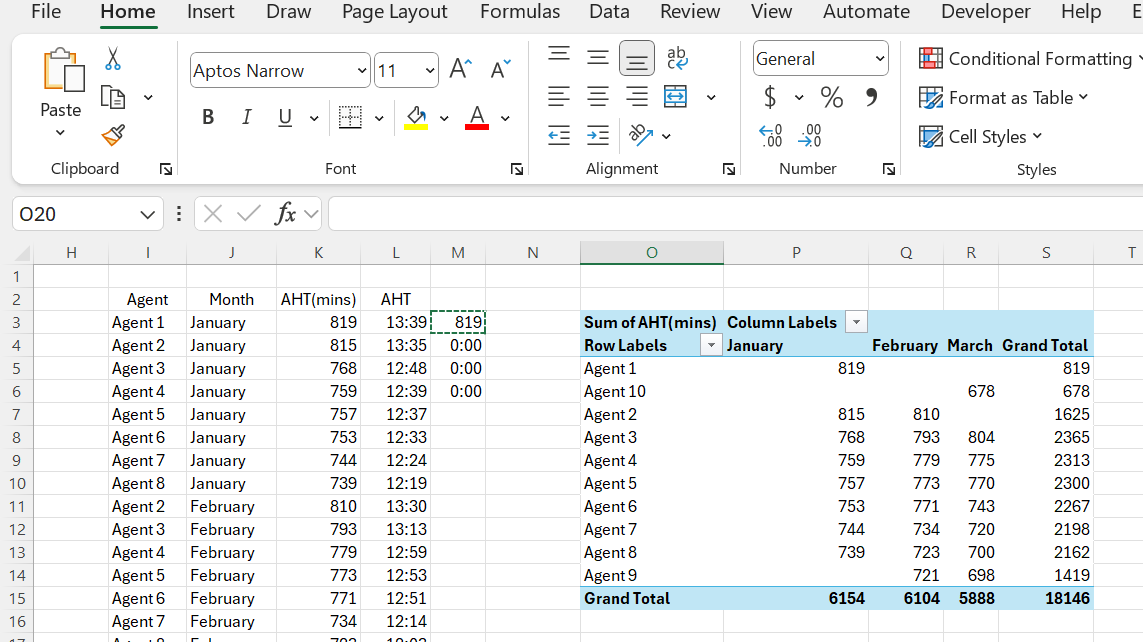Viewport: 1143px width, 642px height.
Task: Toggle Italic formatting
Action: [x=246, y=117]
